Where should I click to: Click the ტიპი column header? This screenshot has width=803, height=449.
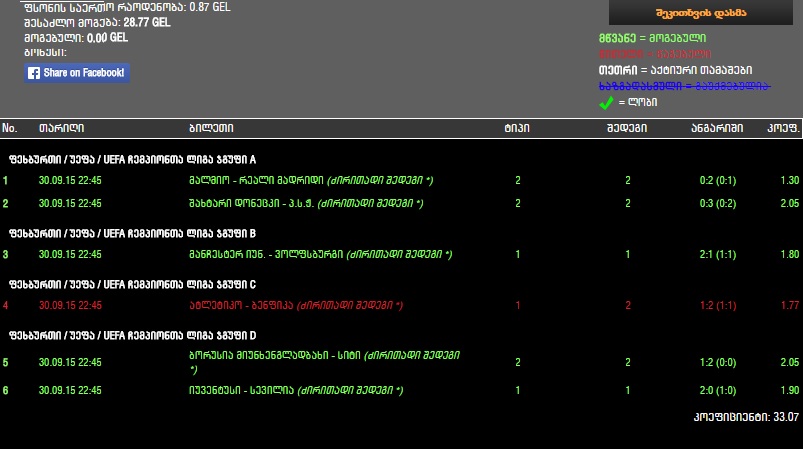click(517, 128)
